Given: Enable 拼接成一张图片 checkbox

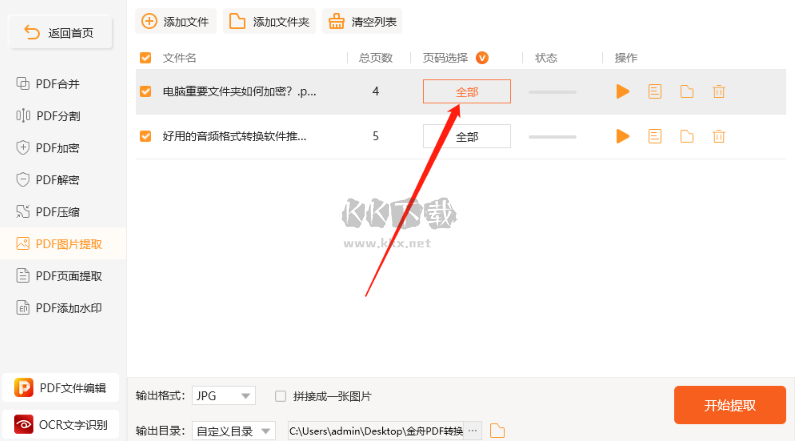Looking at the screenshot, I should (280, 396).
